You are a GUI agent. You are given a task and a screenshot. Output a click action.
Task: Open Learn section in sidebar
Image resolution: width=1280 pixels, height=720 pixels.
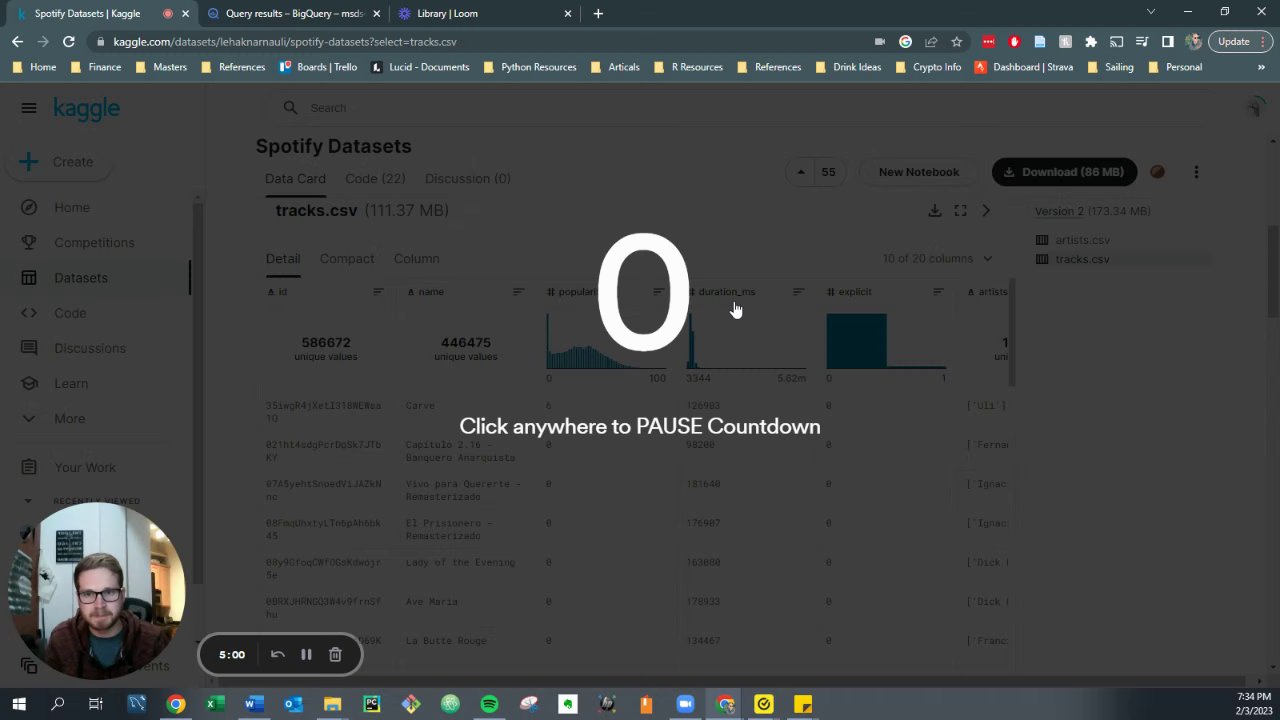71,383
